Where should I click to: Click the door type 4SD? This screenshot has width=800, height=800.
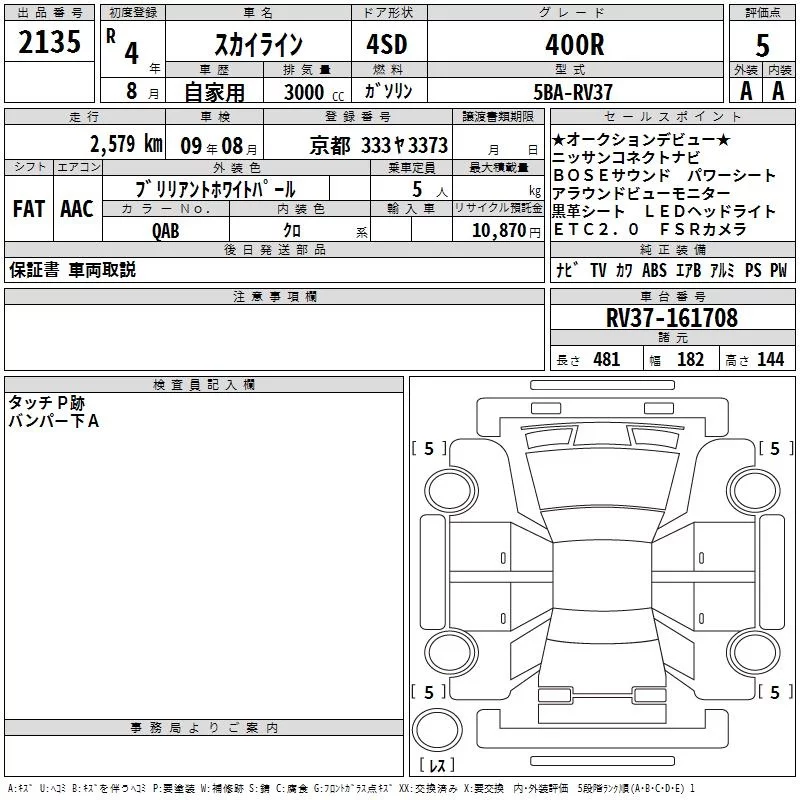[x=387, y=44]
